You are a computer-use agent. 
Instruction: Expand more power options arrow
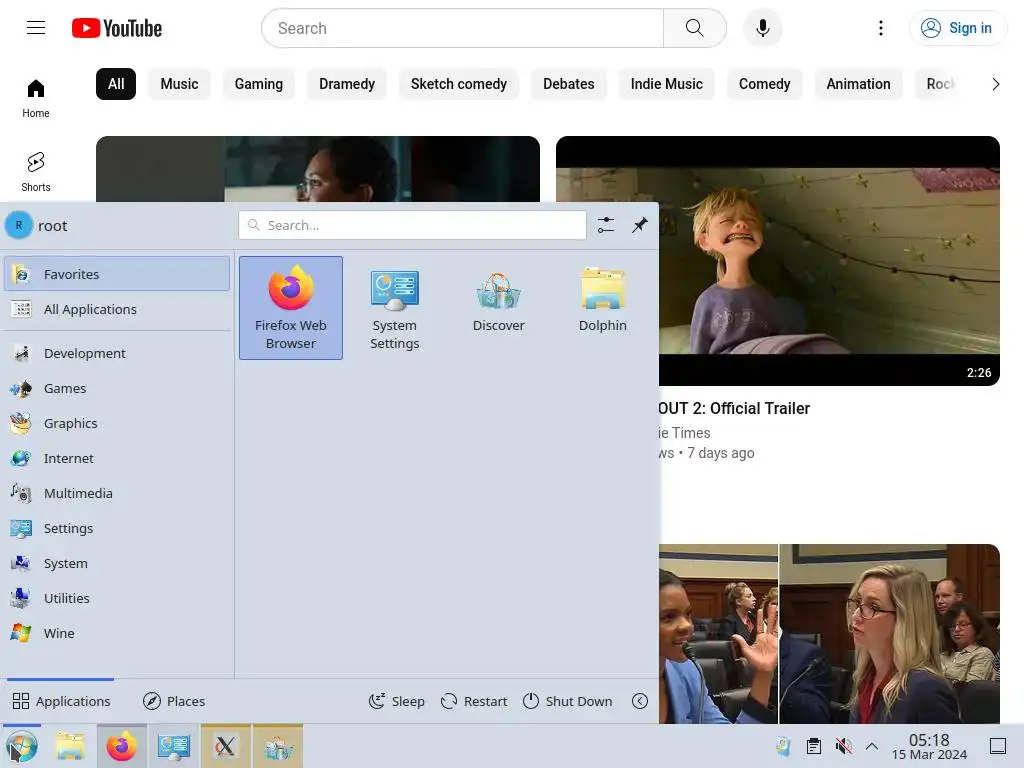(640, 701)
